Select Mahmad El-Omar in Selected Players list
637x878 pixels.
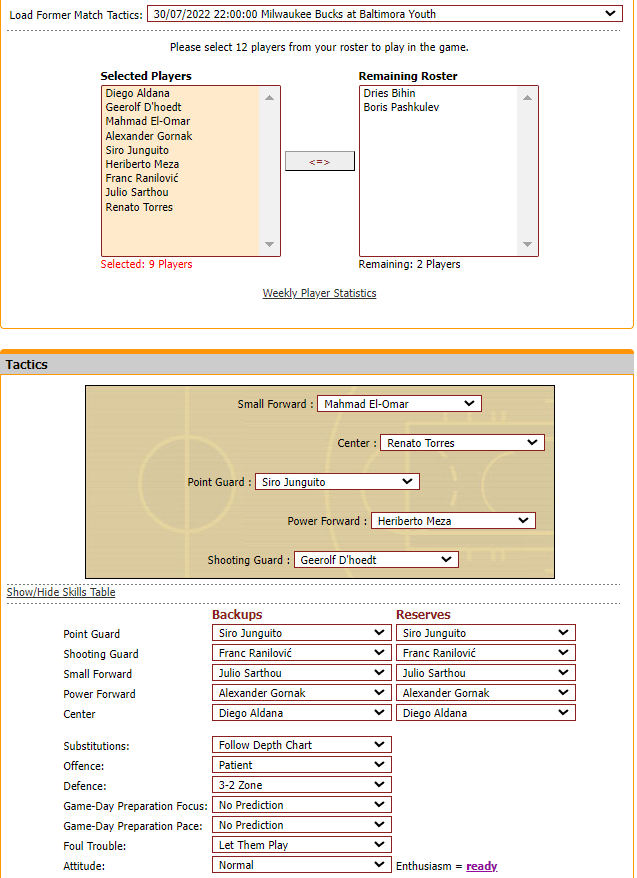[148, 122]
